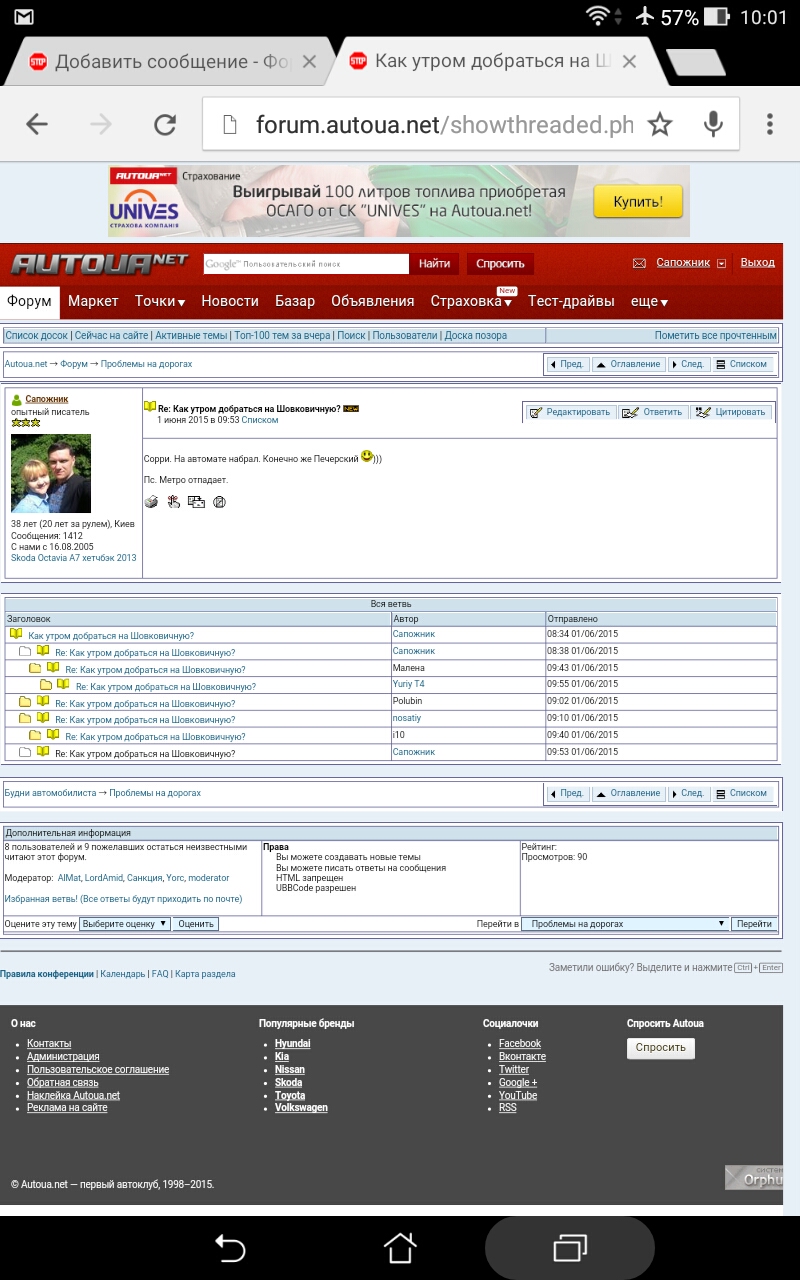
Task: Open the 'Новости' menu item
Action: click(230, 301)
